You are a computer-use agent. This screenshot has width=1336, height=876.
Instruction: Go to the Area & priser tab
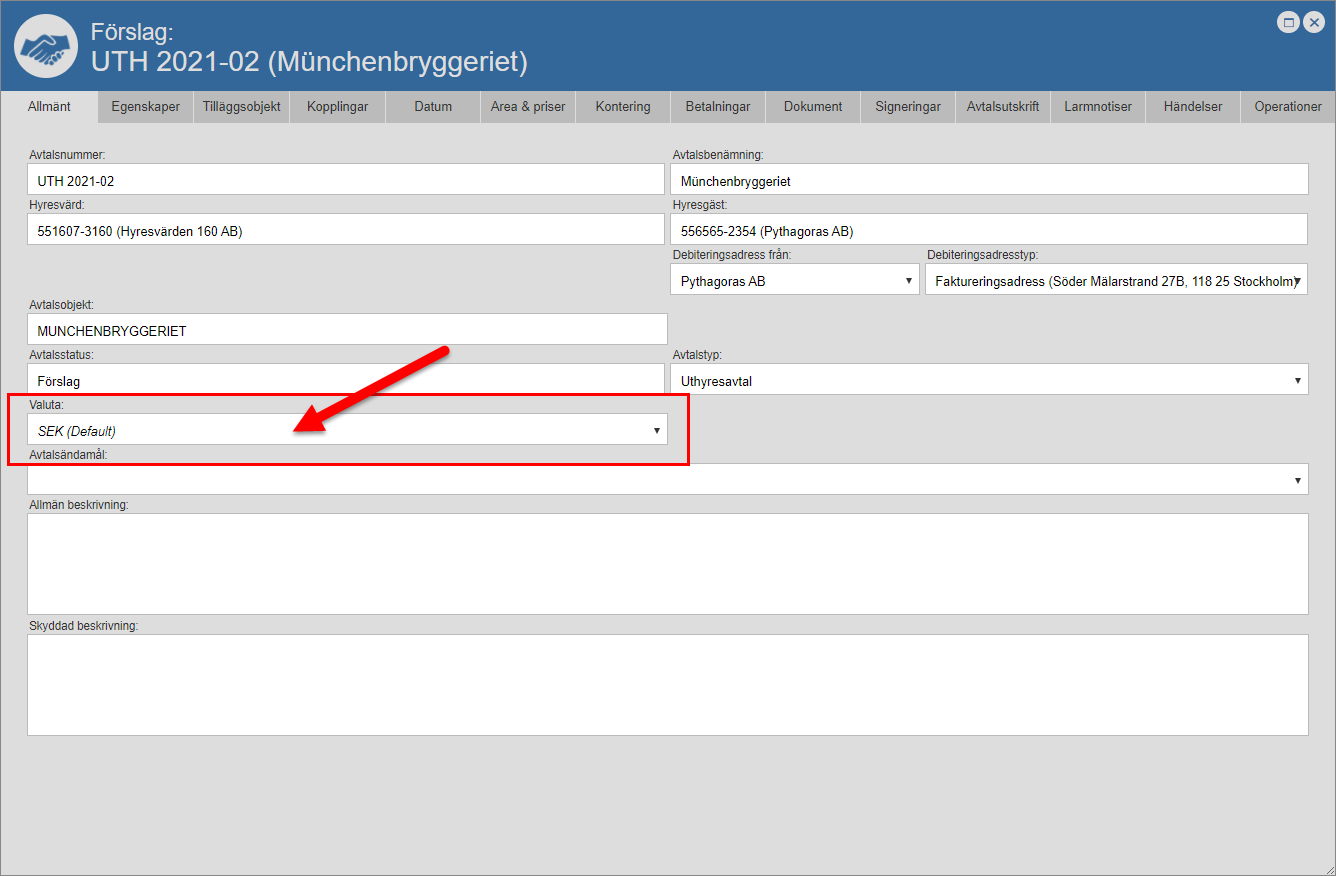(528, 107)
